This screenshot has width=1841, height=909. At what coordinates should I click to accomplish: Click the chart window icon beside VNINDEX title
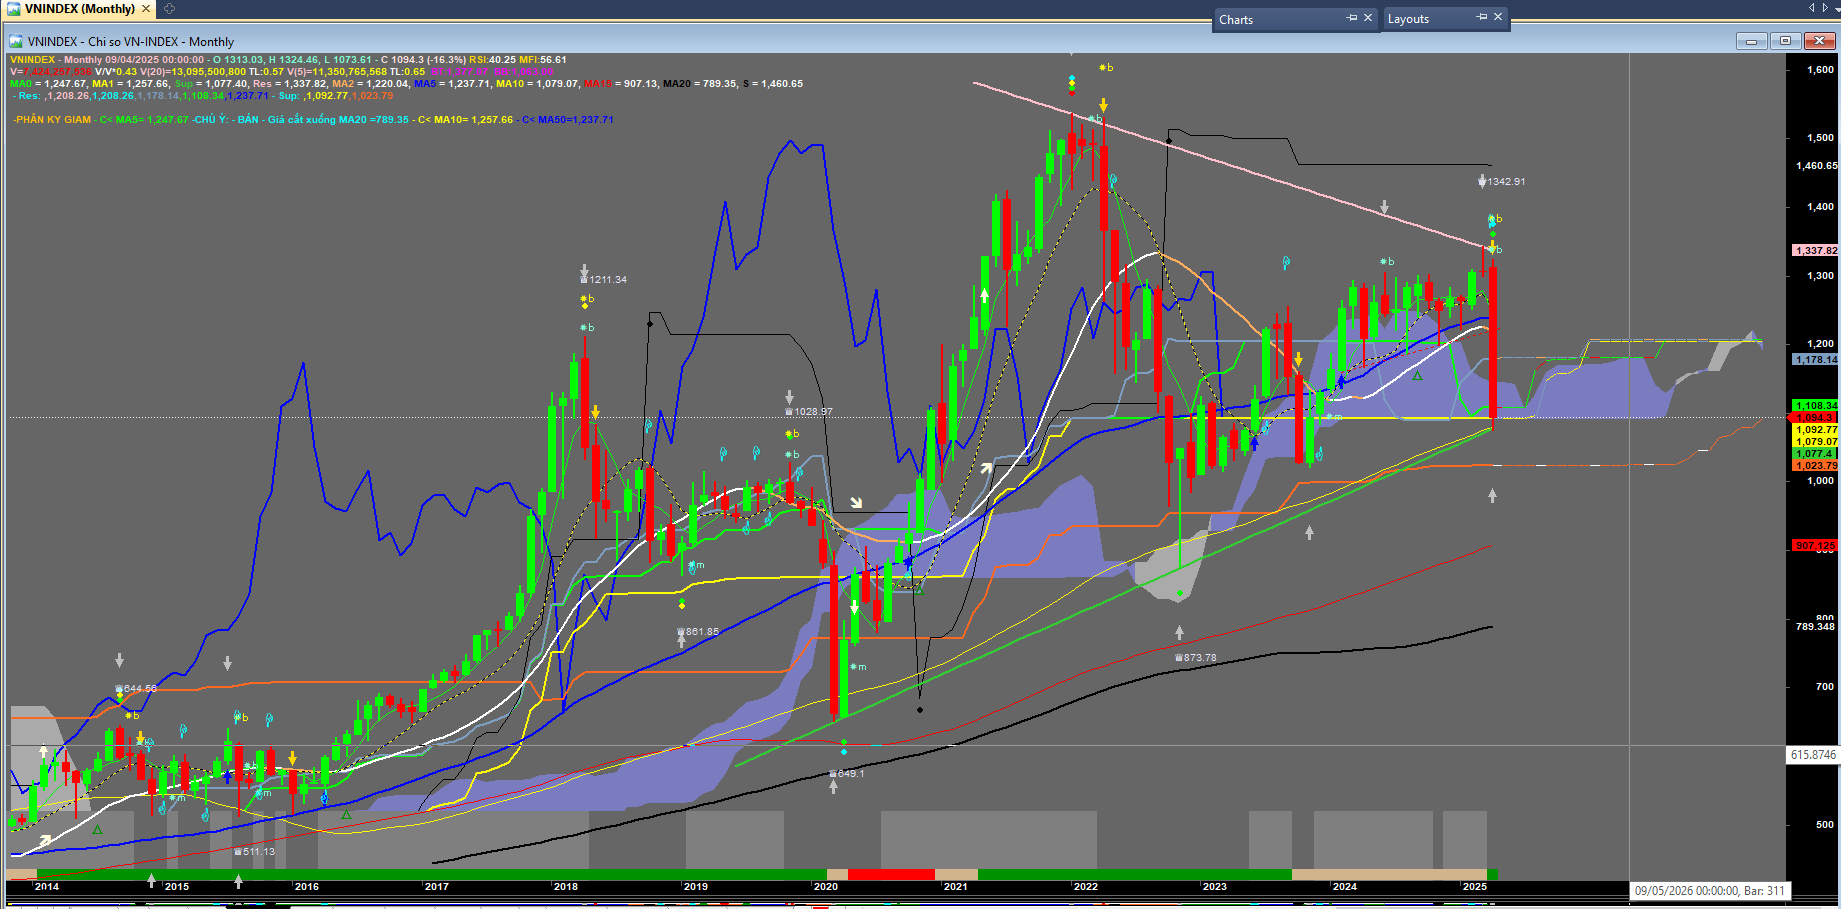point(16,41)
